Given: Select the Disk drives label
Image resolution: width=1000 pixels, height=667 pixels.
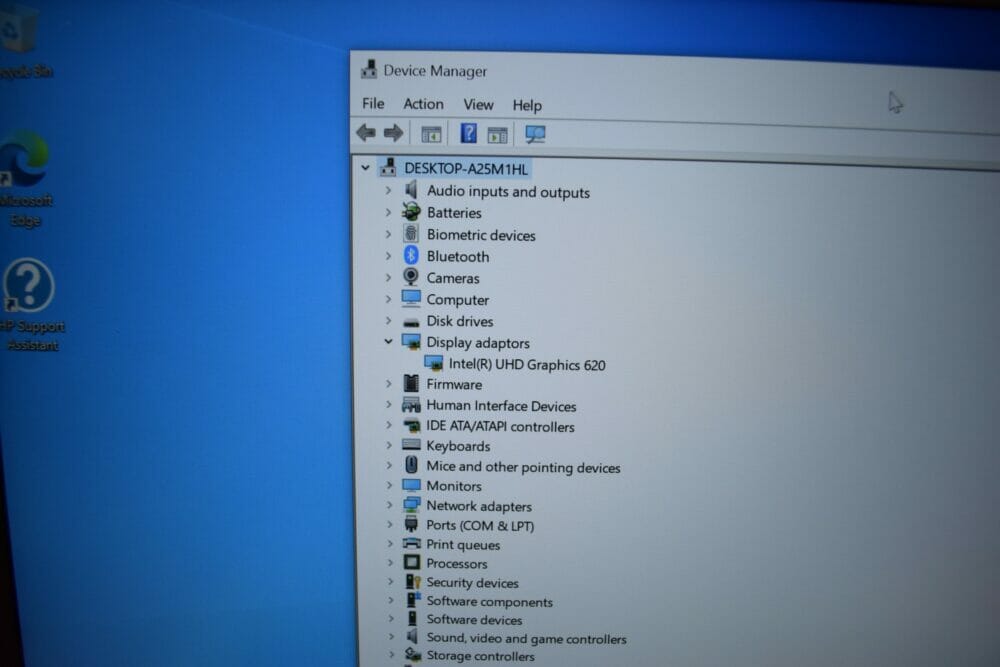Looking at the screenshot, I should tap(460, 321).
